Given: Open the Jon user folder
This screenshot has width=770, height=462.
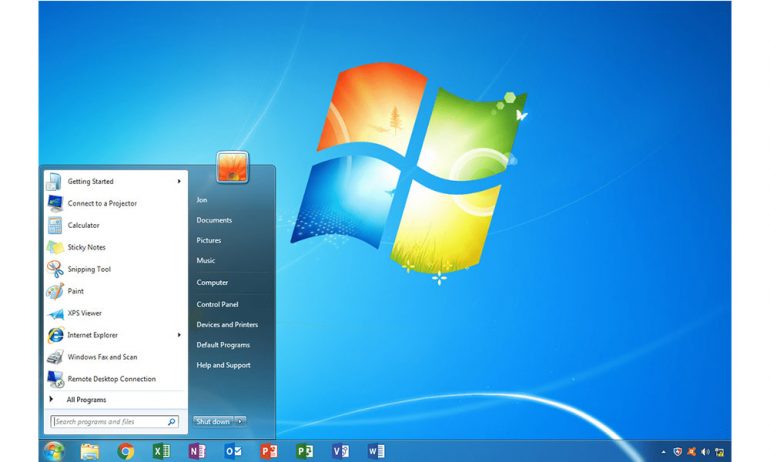Looking at the screenshot, I should pyautogui.click(x=201, y=200).
